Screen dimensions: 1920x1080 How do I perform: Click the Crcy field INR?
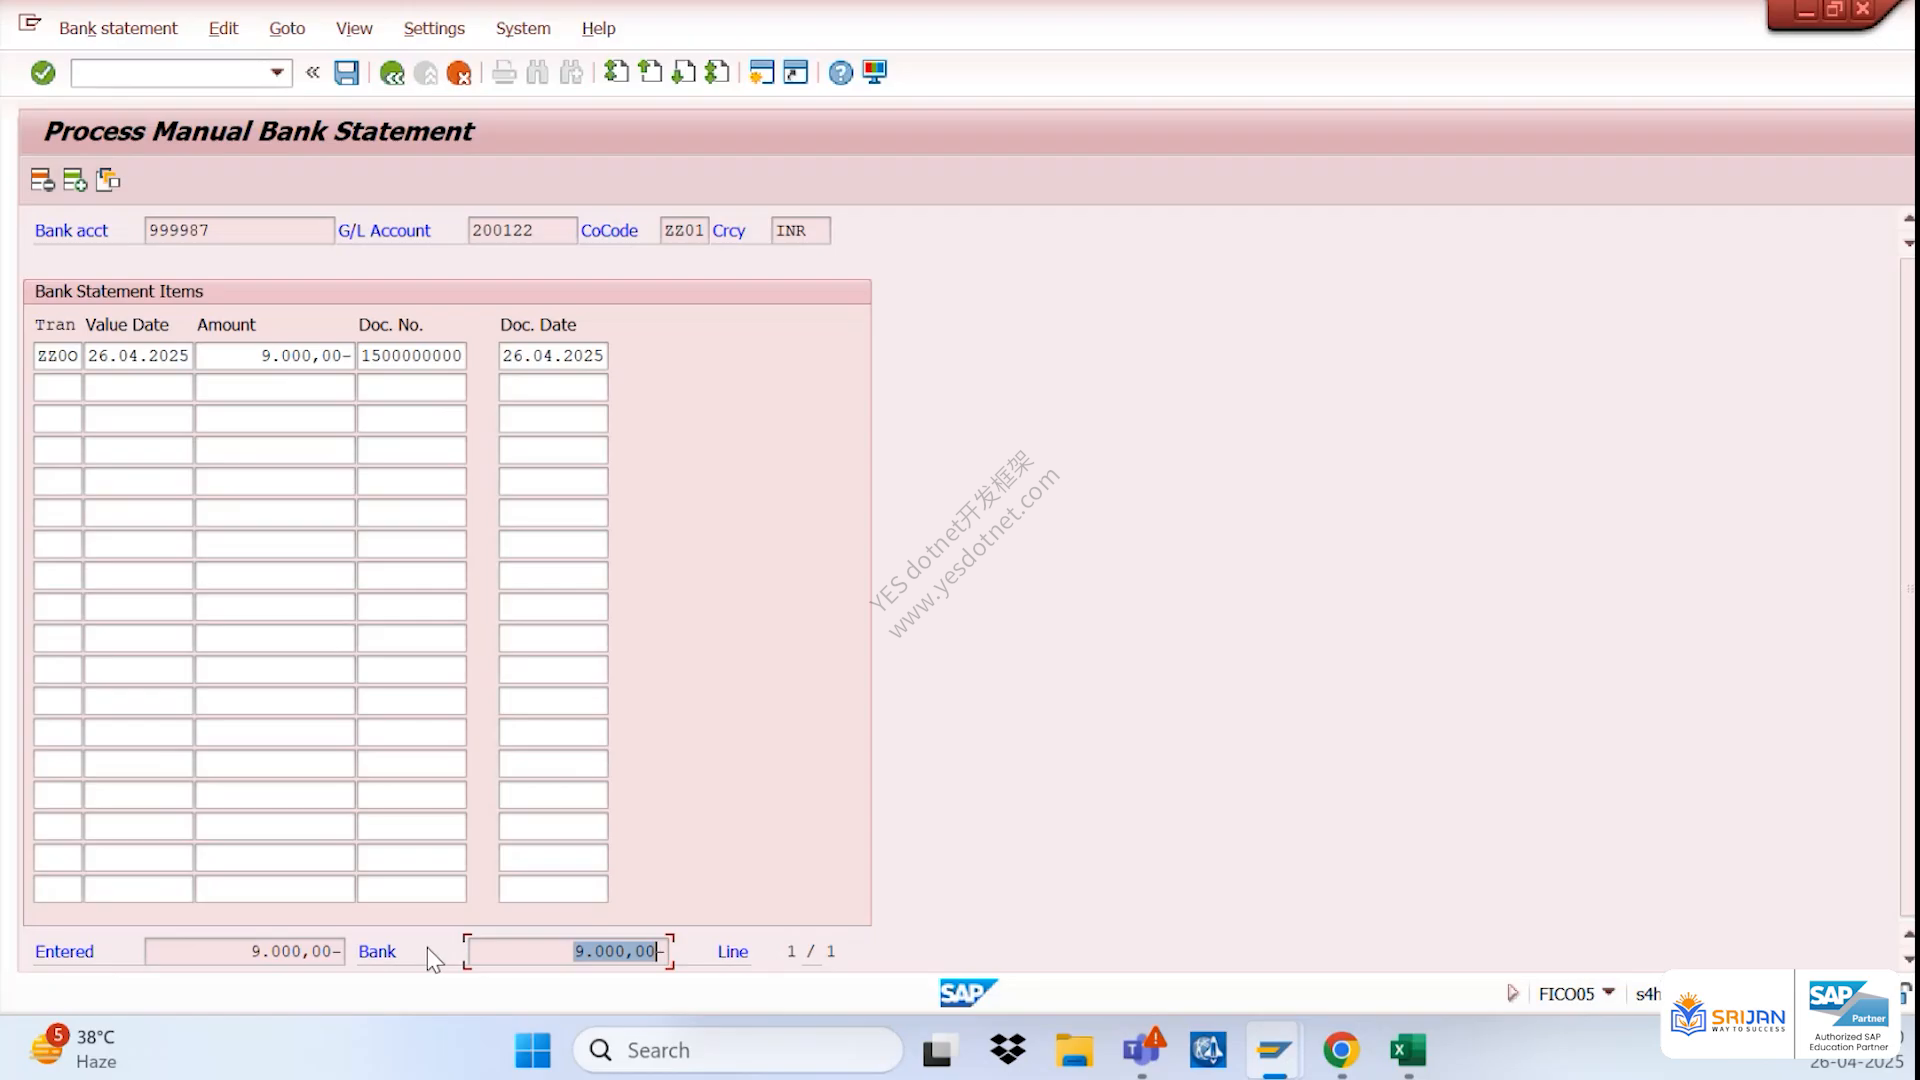(801, 230)
